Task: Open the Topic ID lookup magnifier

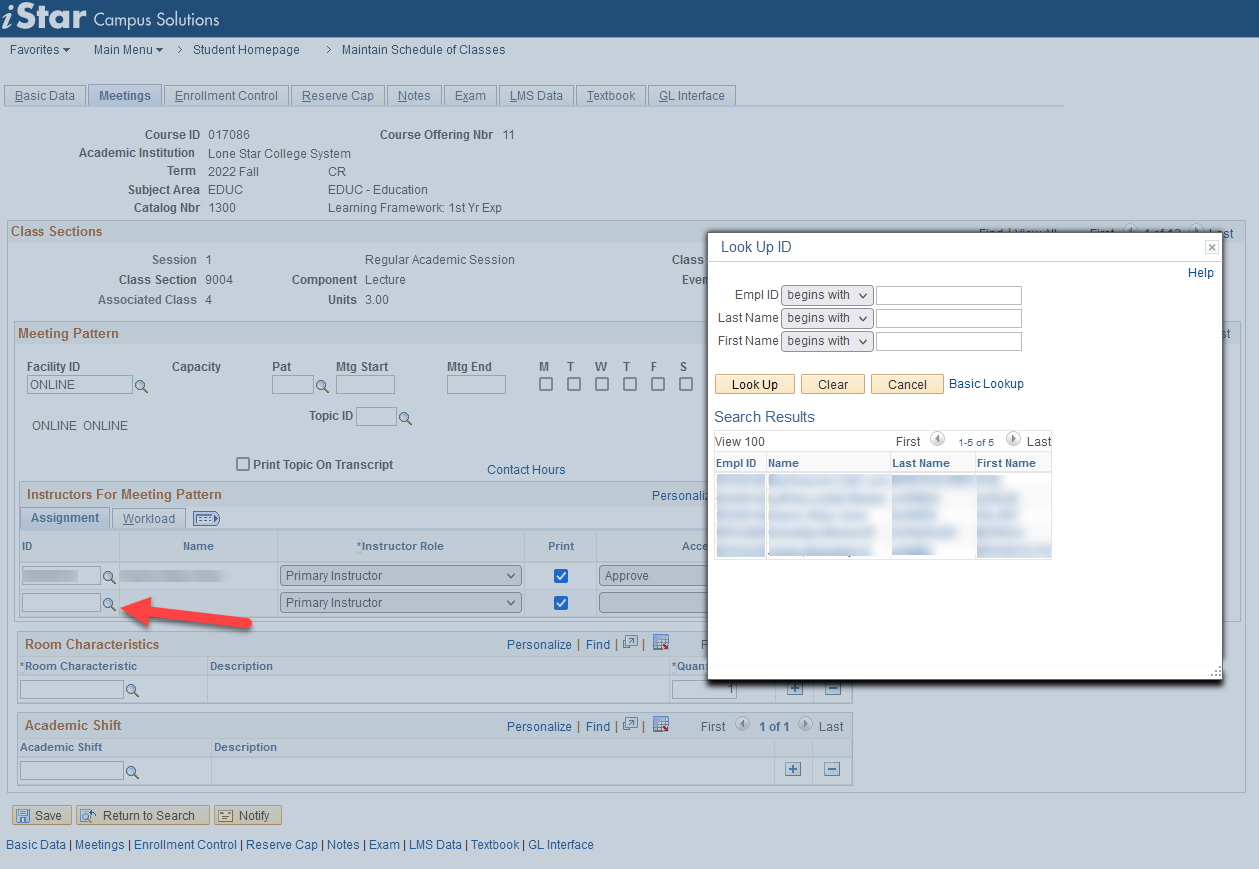Action: (x=405, y=418)
